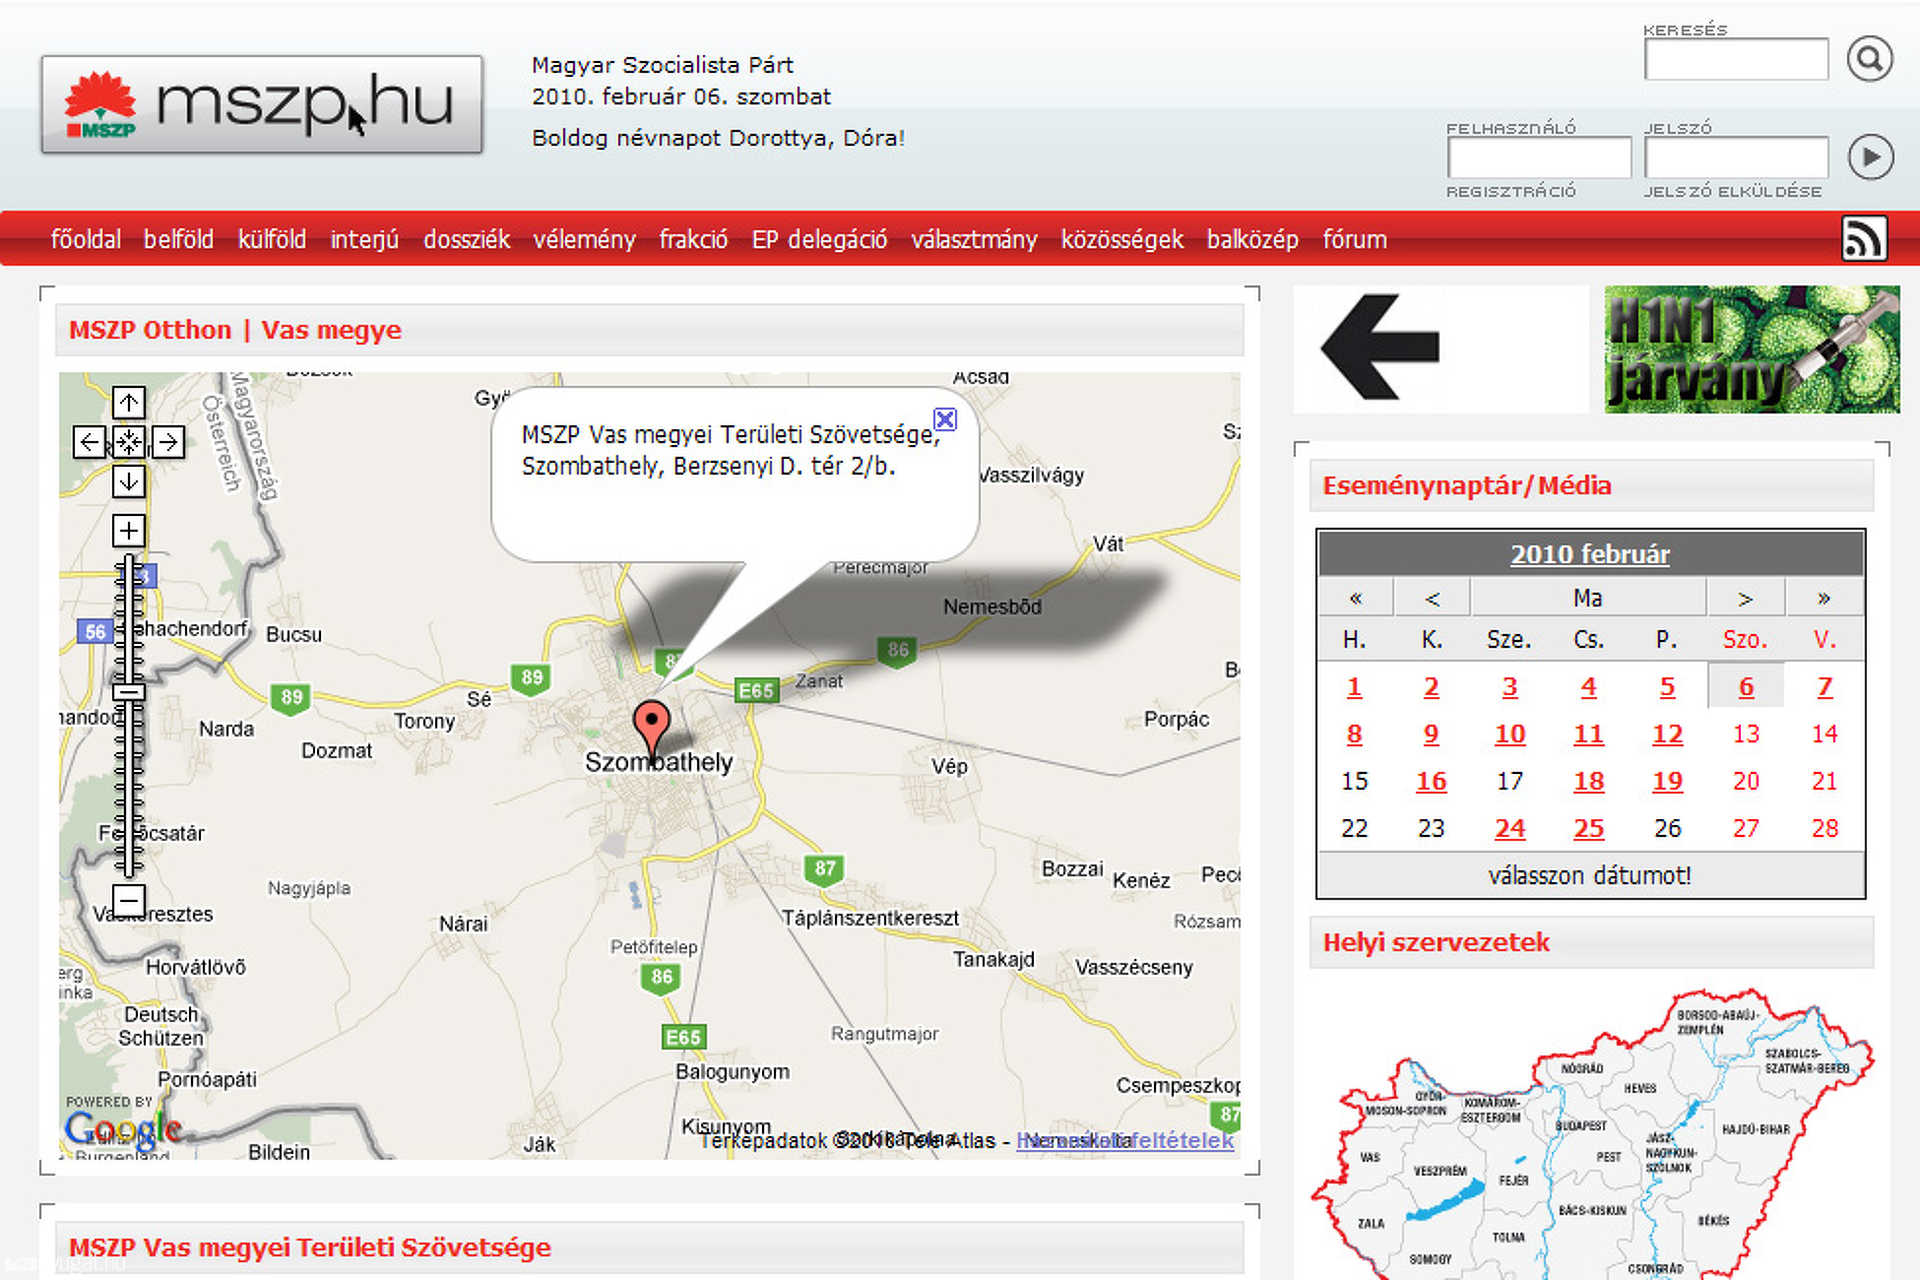
Task: Close the map info bubble
Action: point(945,419)
